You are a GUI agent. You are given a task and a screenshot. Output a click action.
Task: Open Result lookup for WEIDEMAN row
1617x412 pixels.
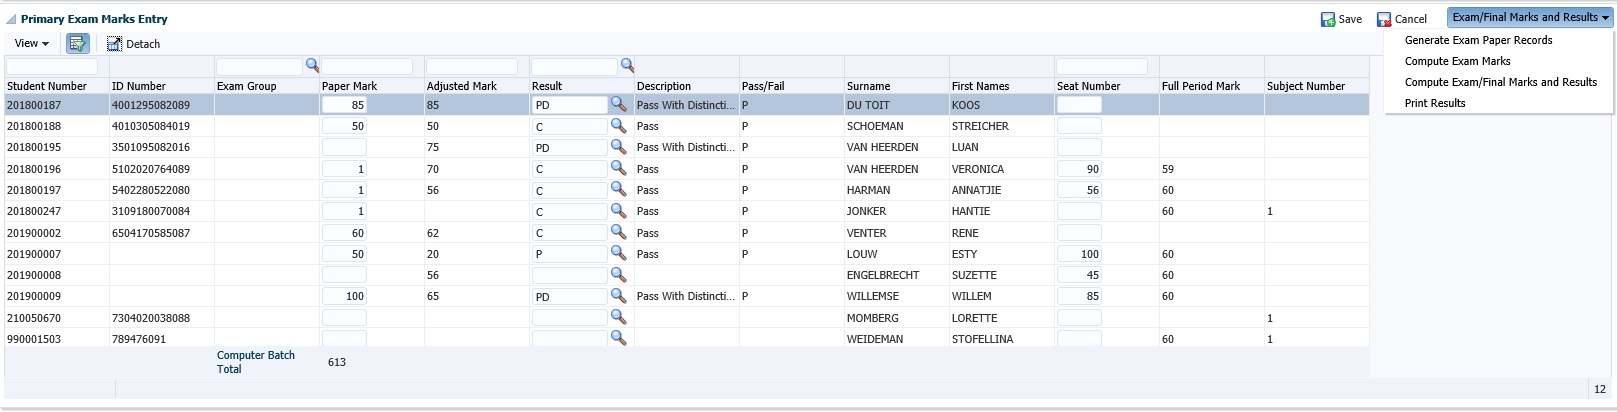618,338
